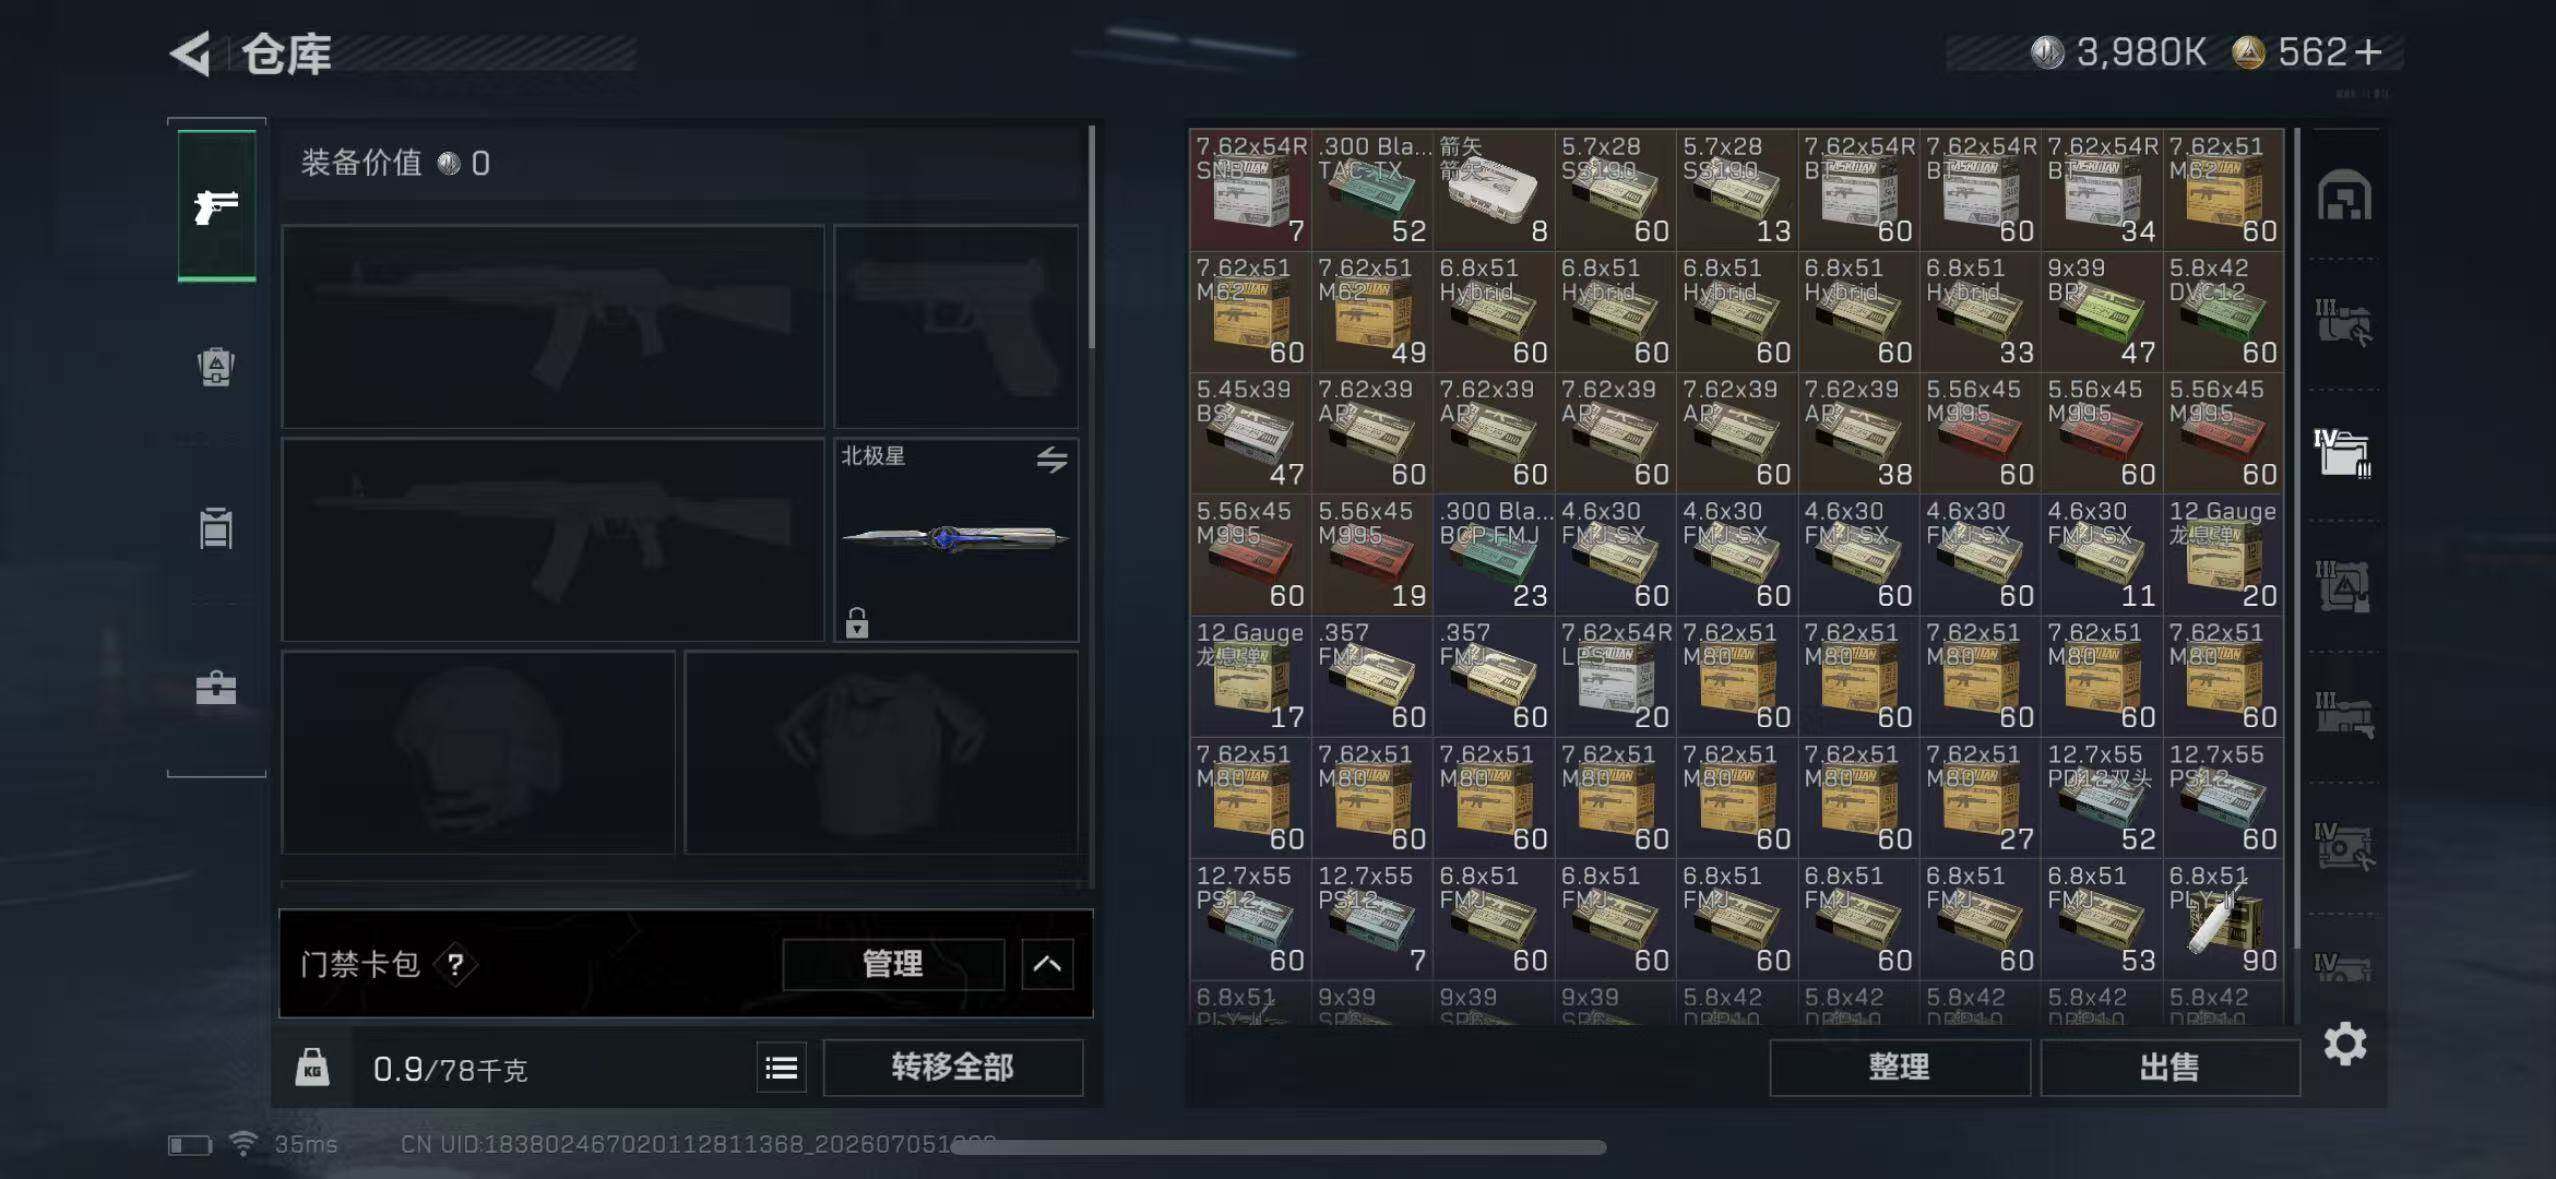
Task: Select 5.7x28 SS190 stack of 13
Action: coord(1737,190)
